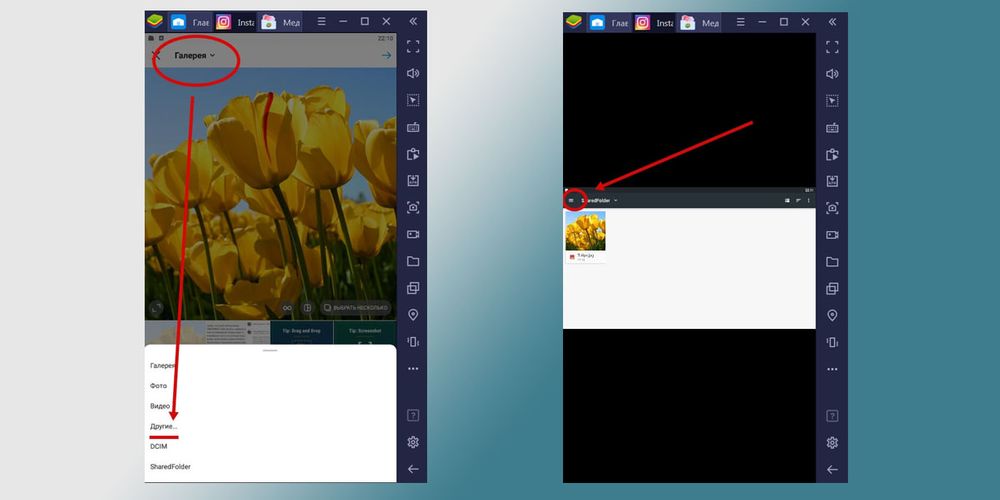Take screenshot using right sidebar camera icon
Image resolution: width=1000 pixels, height=500 pixels.
pos(831,208)
